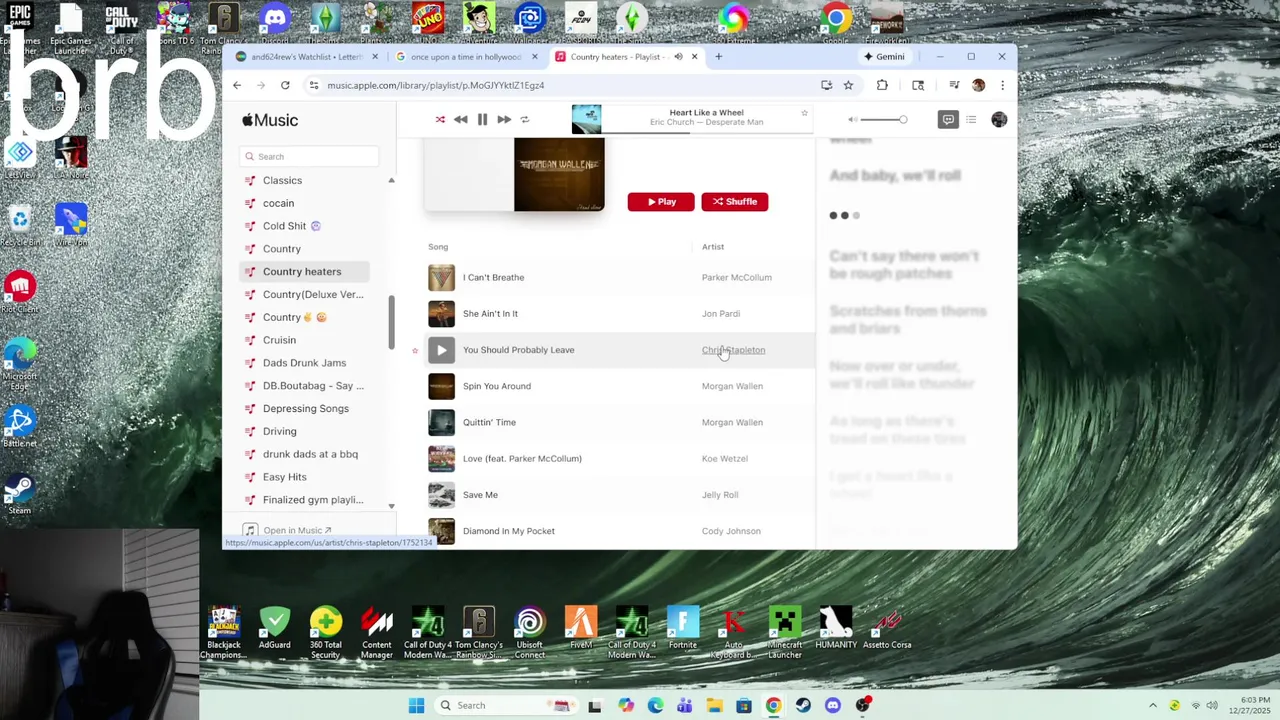
Task: Click the now playing album thumbnail
Action: point(587,120)
